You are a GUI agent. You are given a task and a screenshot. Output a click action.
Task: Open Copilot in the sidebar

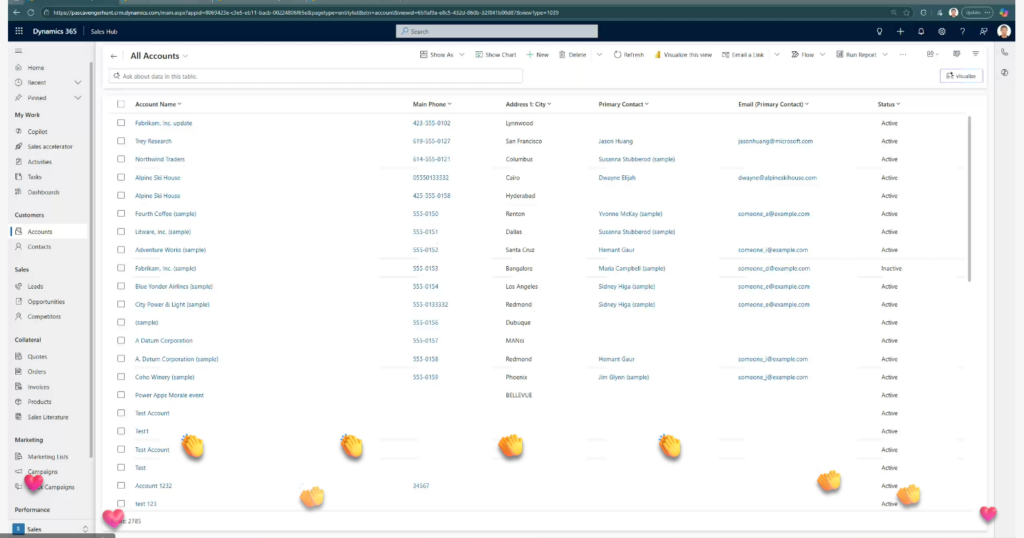(37, 131)
